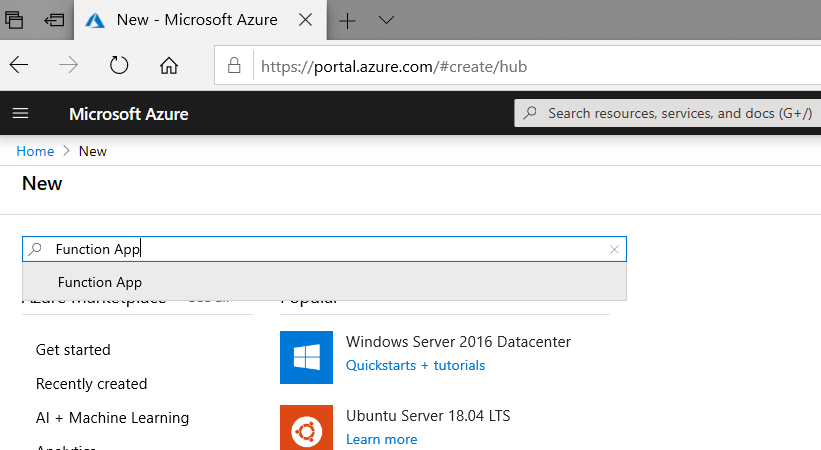This screenshot has width=821, height=450.
Task: Click the magnifier icon in marketplace search
Action: [35, 249]
